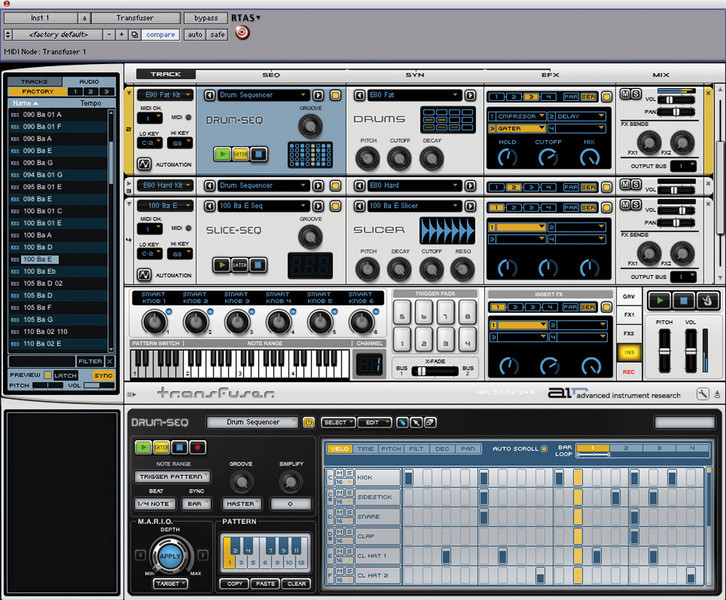Switch to the SYN tab
Viewport: 726px width, 600px height.
pyautogui.click(x=414, y=75)
